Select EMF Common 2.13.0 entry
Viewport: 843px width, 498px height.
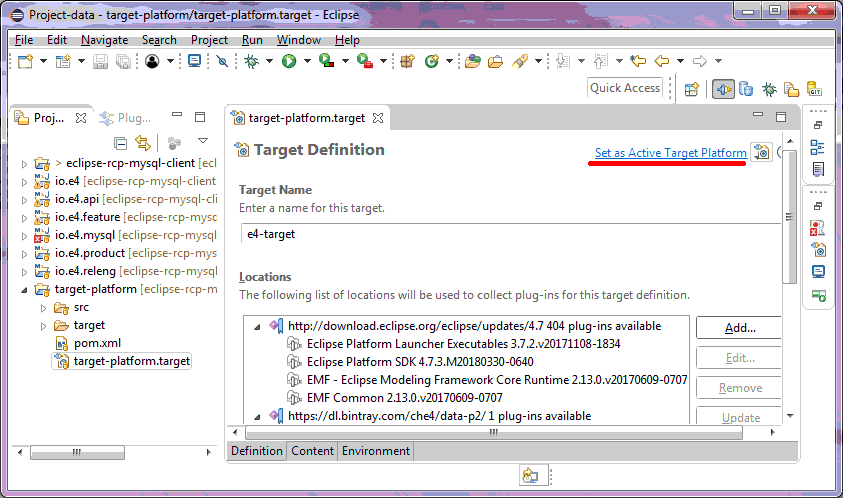click(404, 398)
